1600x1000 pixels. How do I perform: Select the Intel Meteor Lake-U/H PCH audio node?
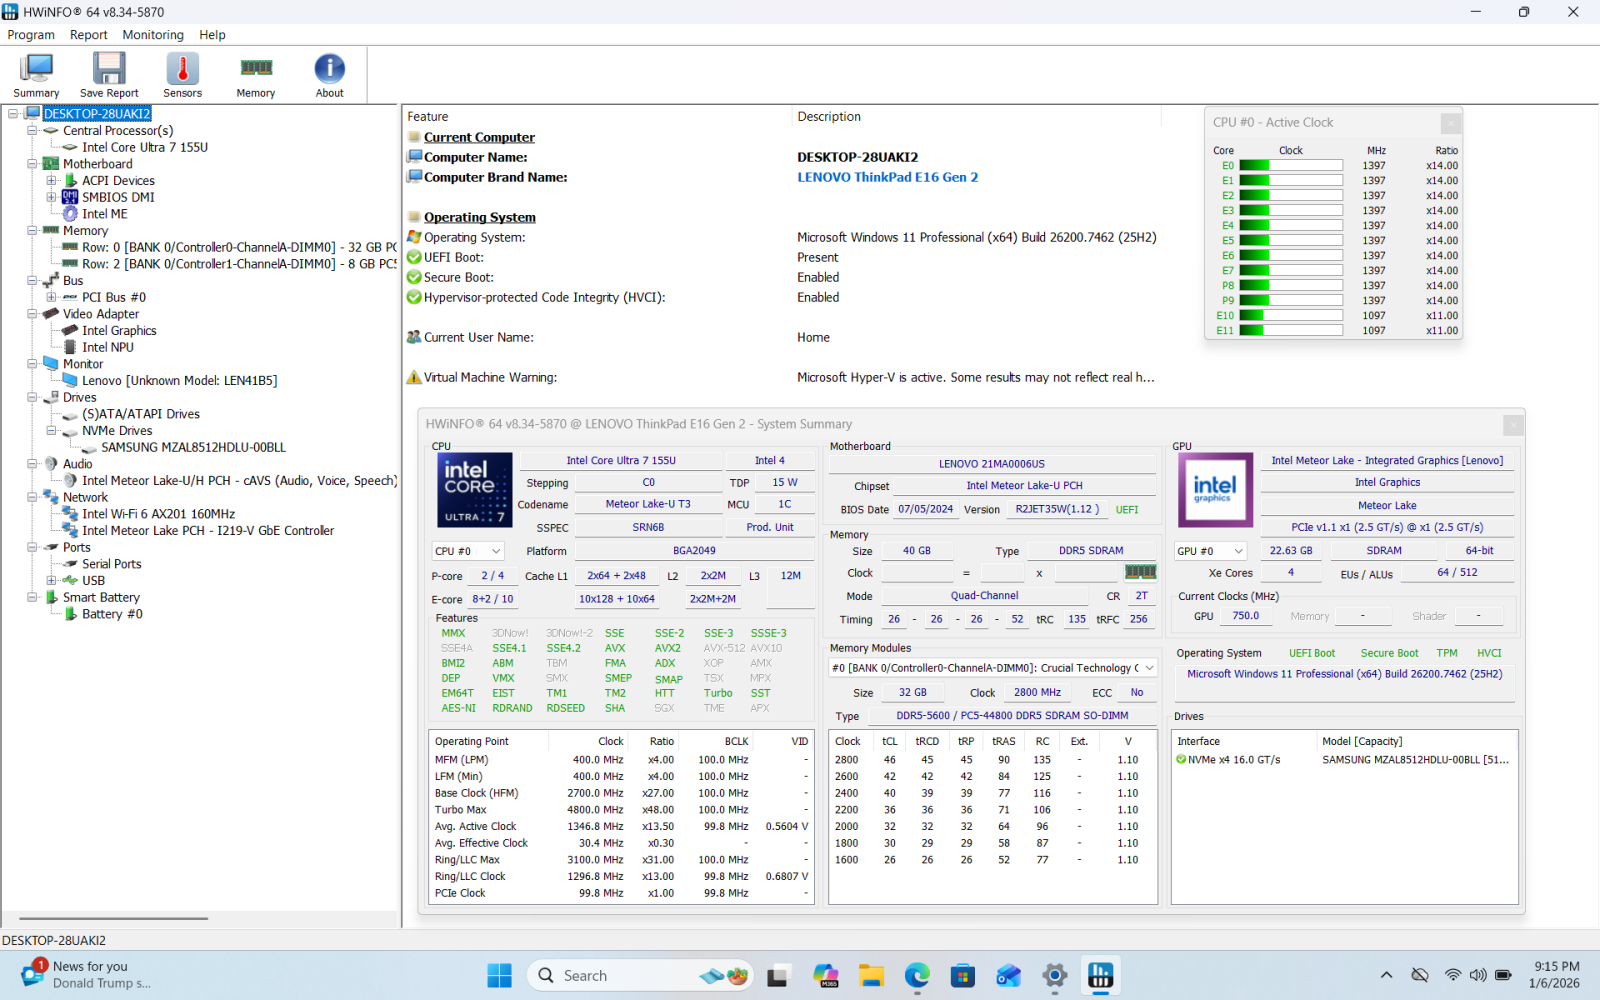point(240,481)
